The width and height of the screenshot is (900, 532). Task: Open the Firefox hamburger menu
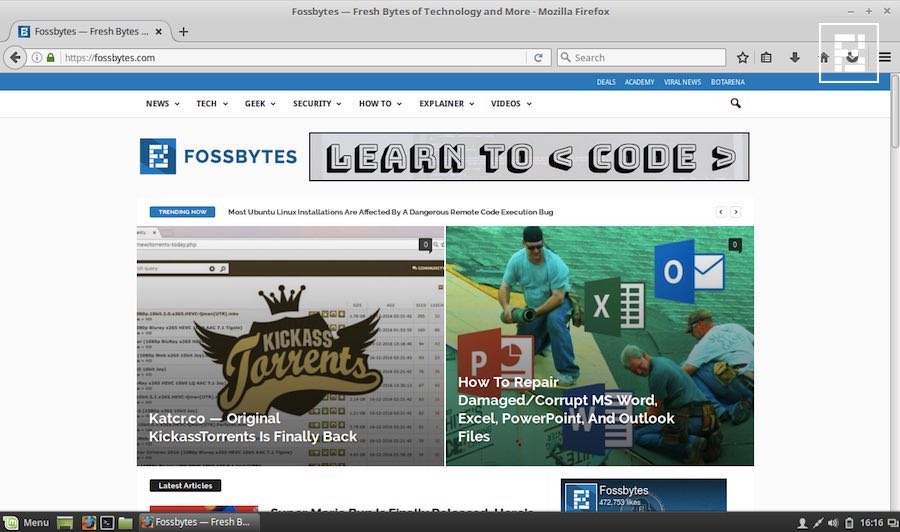(884, 58)
